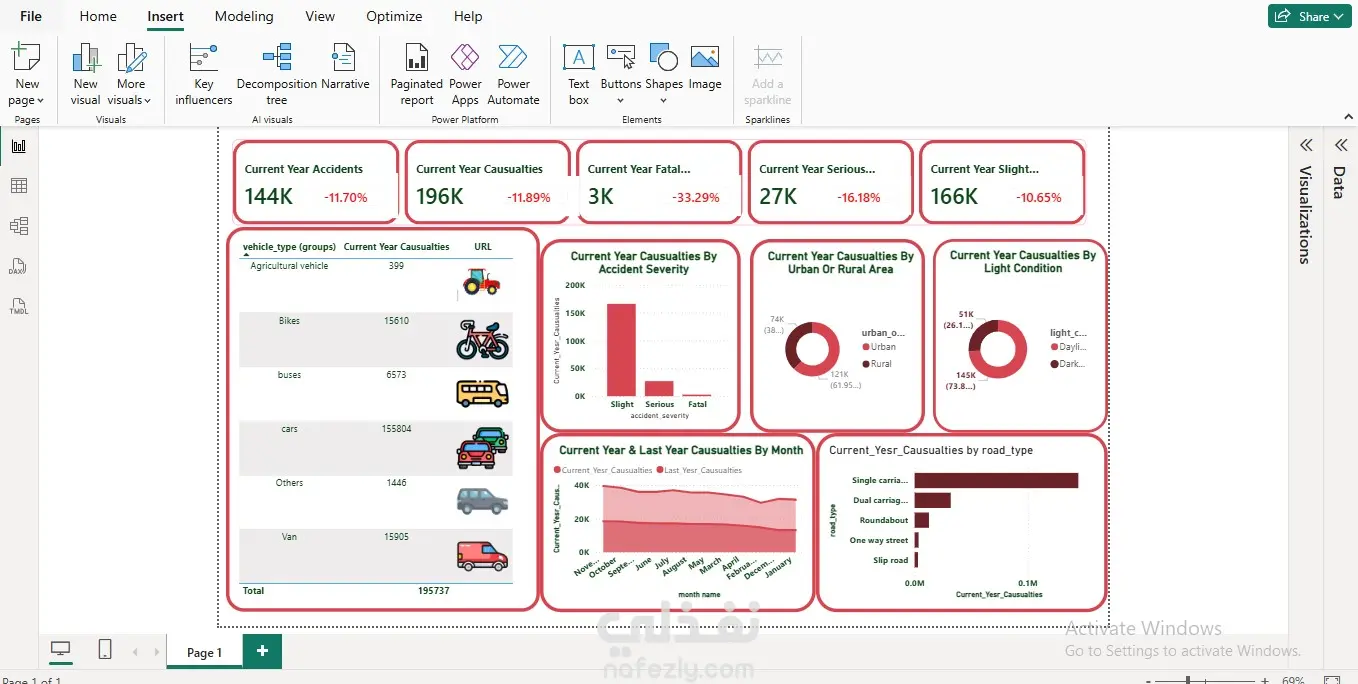Select the Current Year Causualties card
Screen dimensions: 1358x684
488,182
